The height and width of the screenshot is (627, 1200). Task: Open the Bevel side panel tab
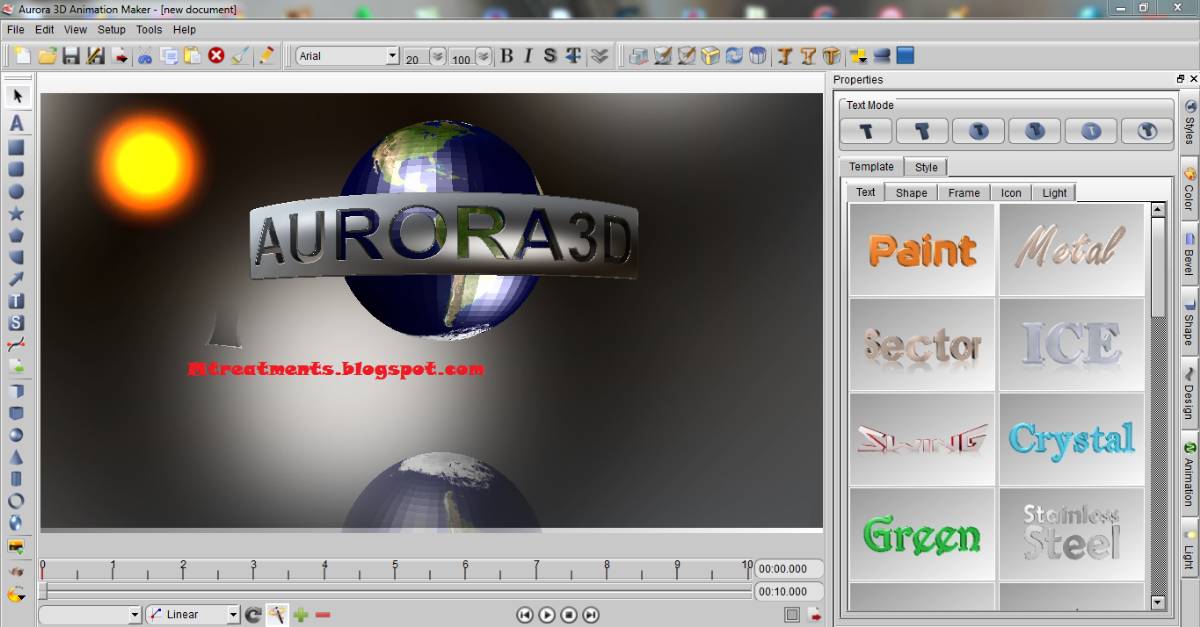pyautogui.click(x=1189, y=255)
